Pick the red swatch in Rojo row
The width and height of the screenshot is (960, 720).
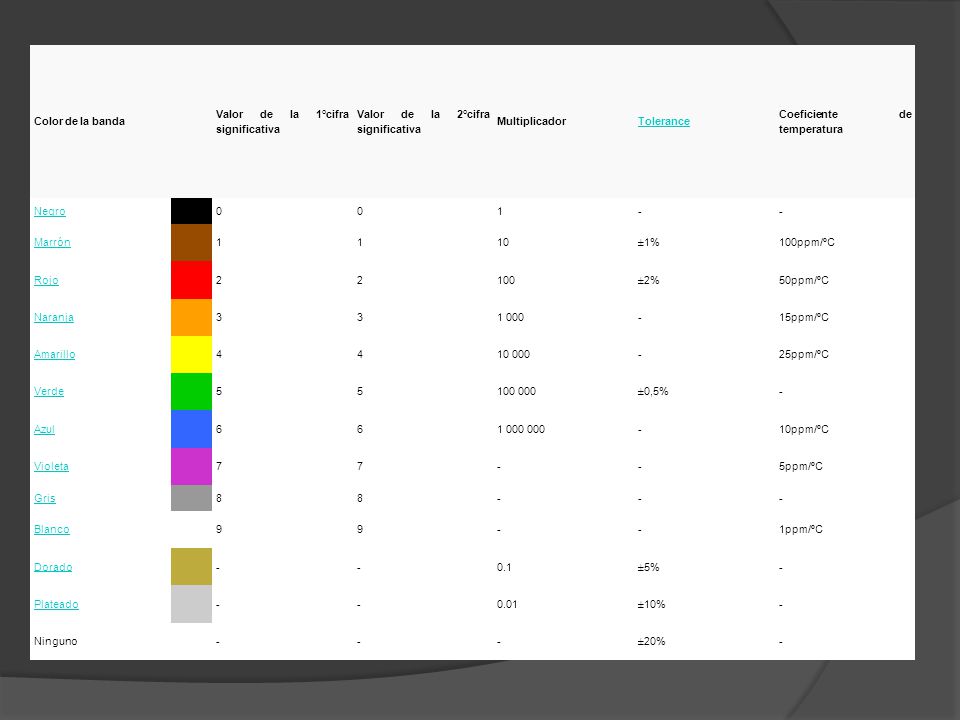[x=192, y=280]
